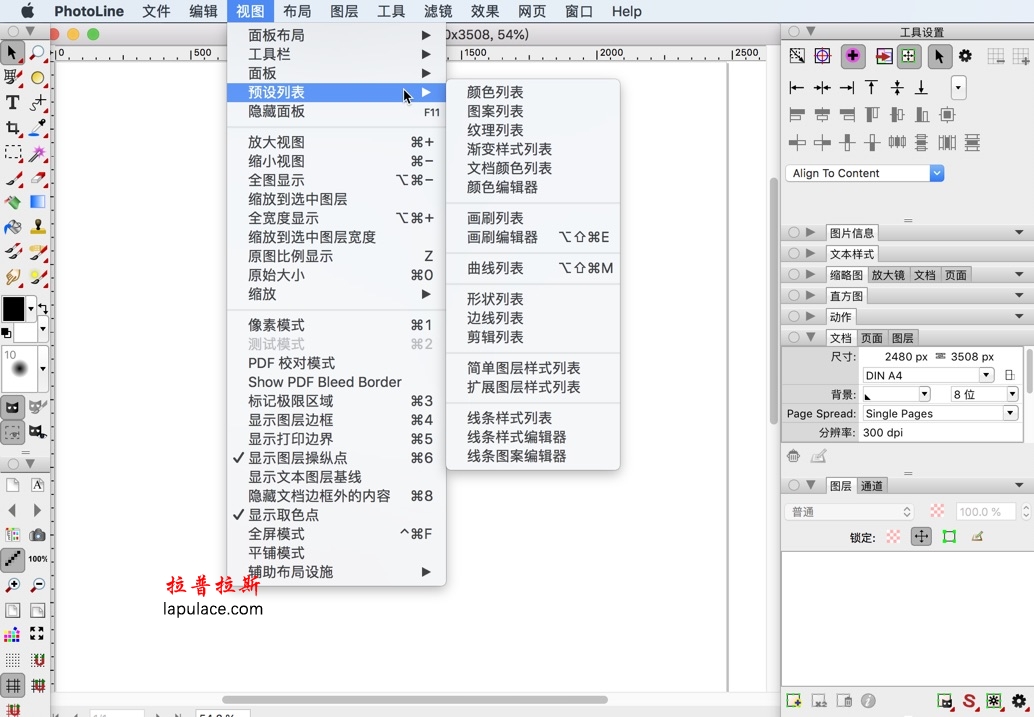Screen dimensions: 1034x717
Task: Toggle lock transparency checker icon
Action: [893, 537]
